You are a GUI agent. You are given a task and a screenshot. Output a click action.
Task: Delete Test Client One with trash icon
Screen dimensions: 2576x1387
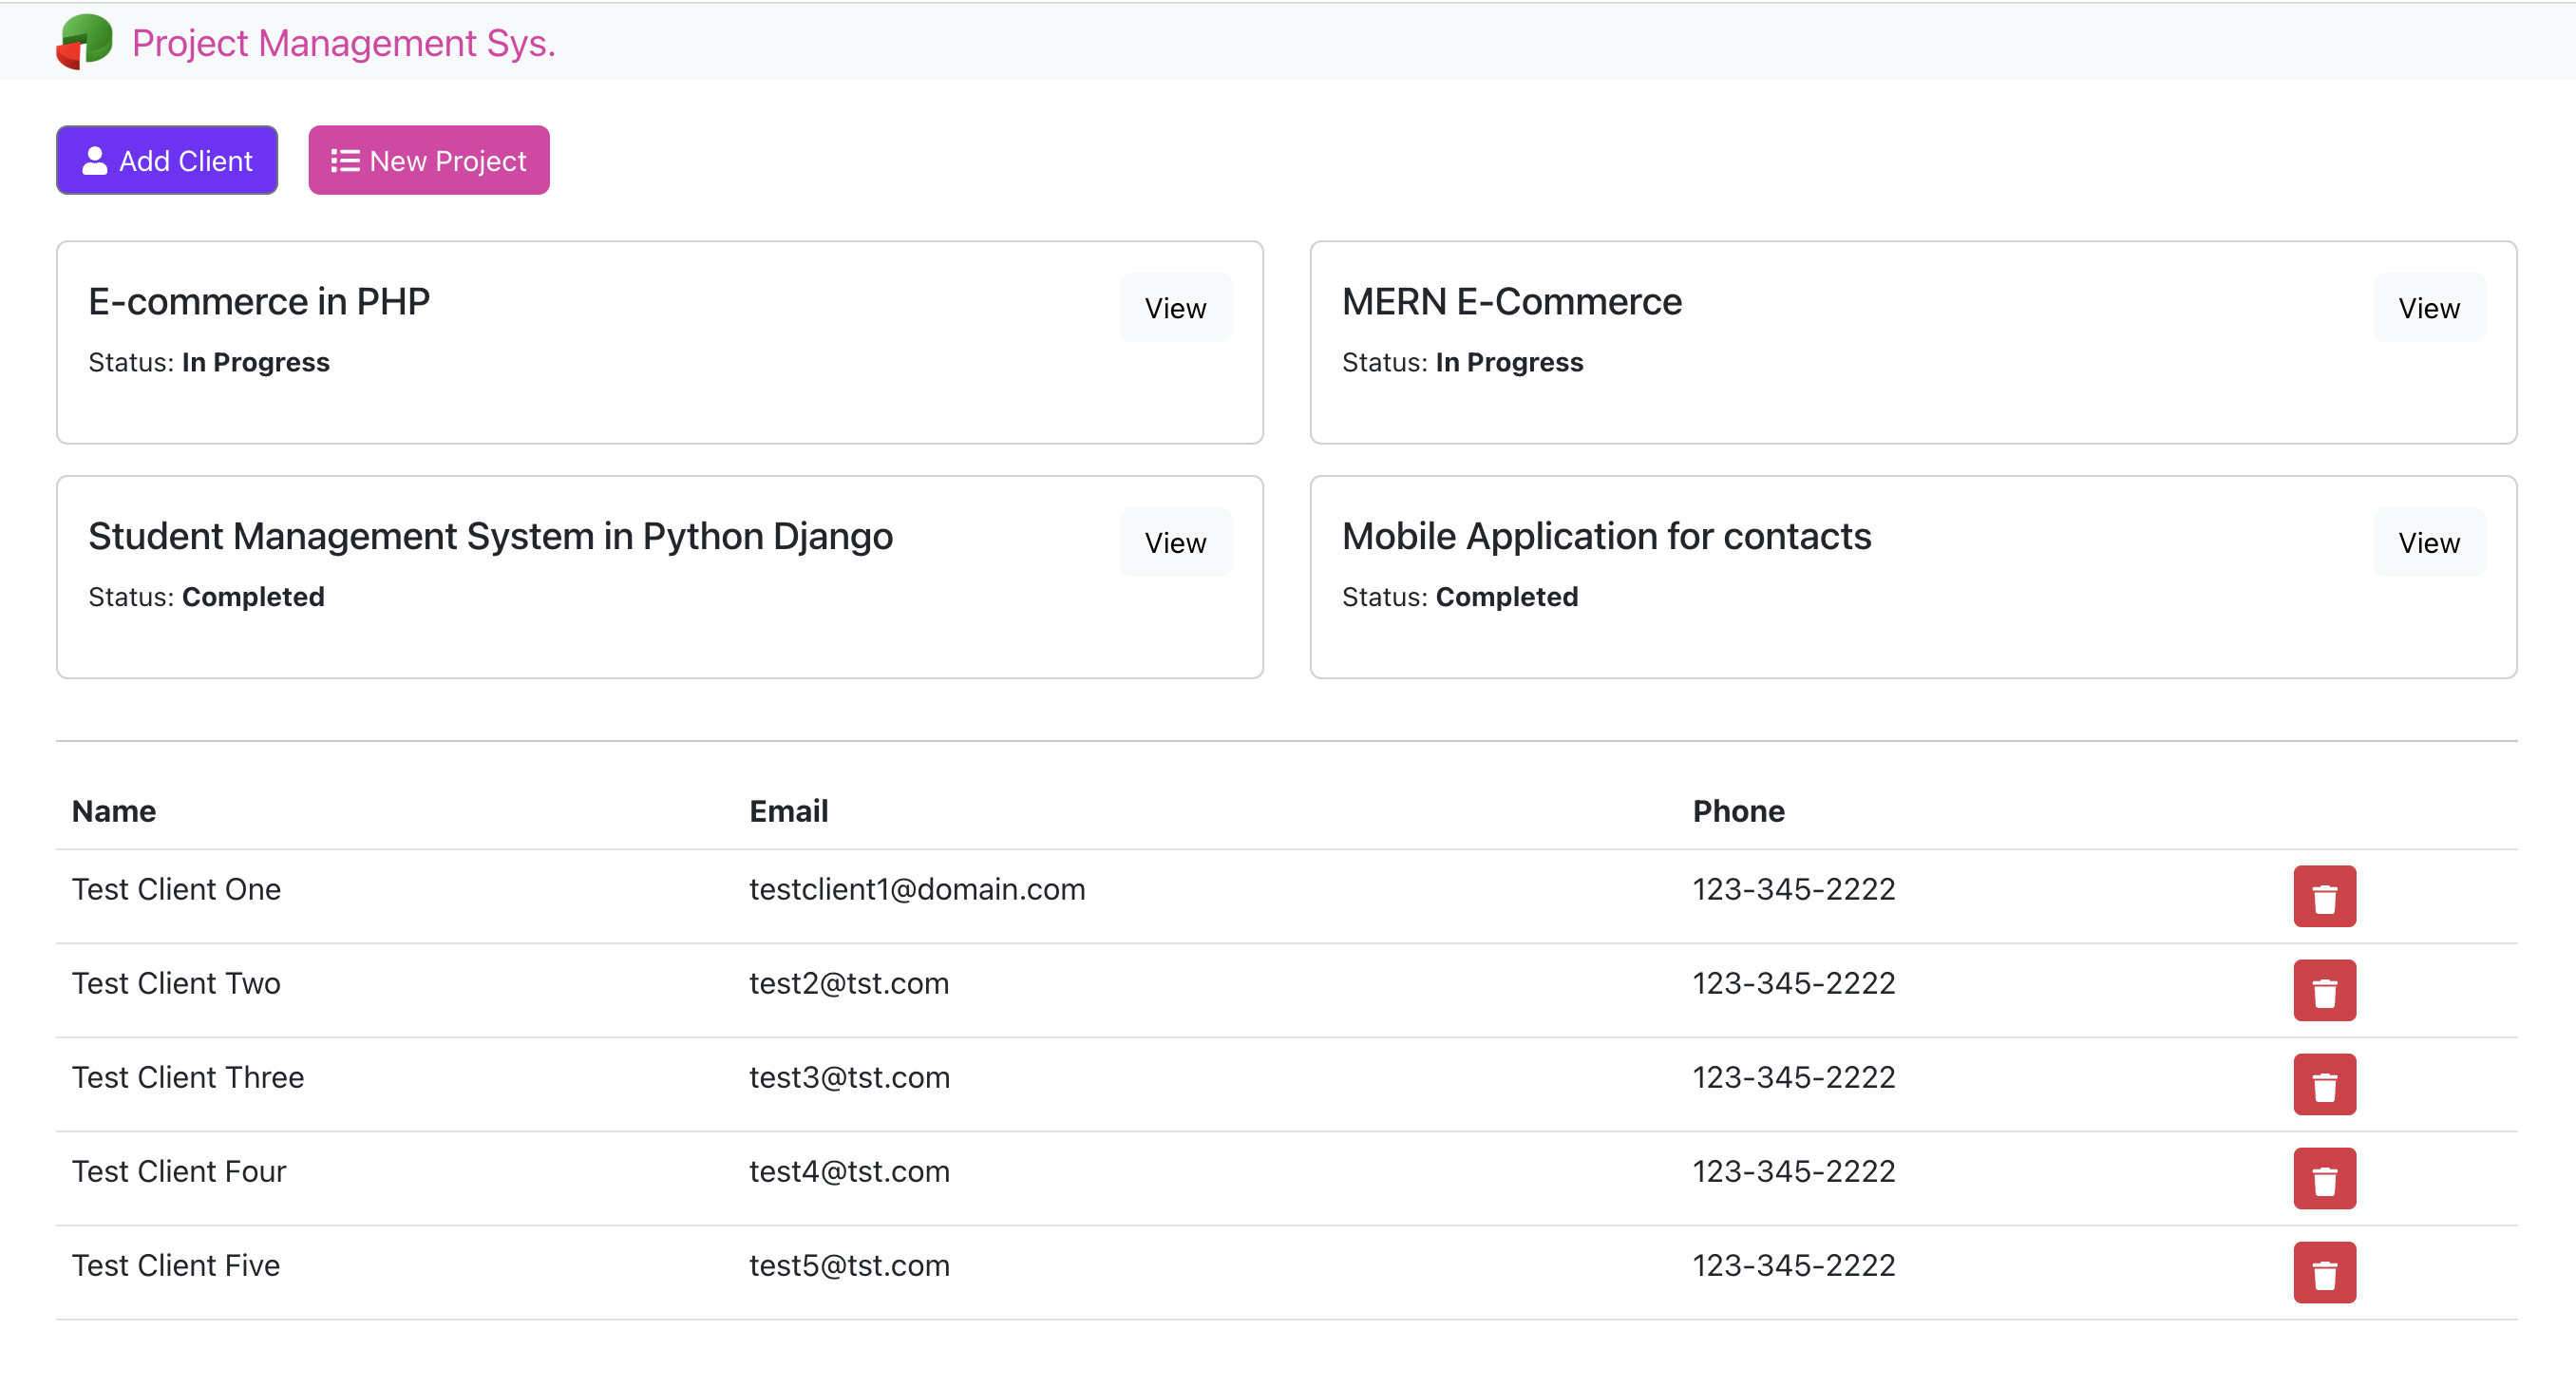tap(2323, 896)
